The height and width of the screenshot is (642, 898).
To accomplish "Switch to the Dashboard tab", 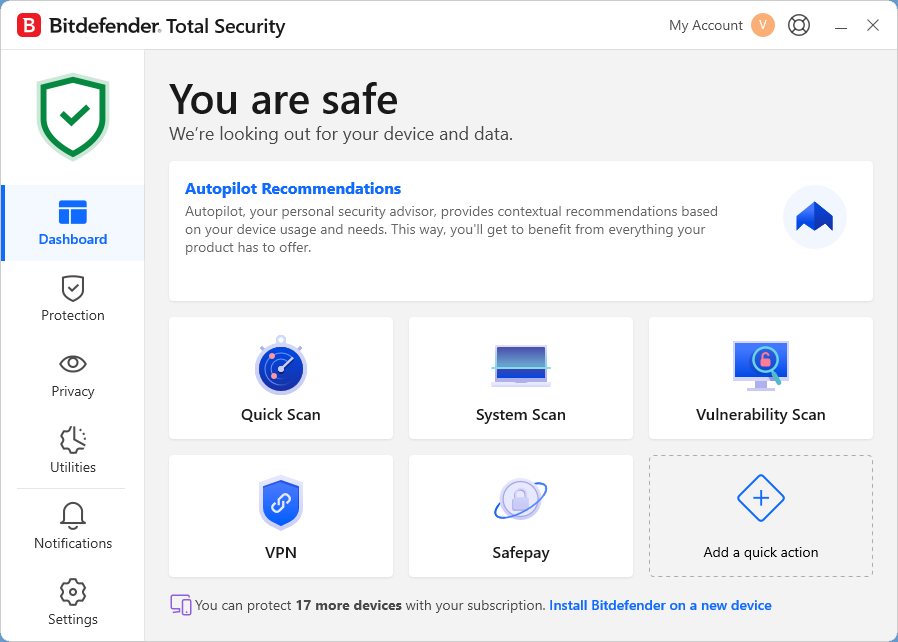I will pos(72,223).
